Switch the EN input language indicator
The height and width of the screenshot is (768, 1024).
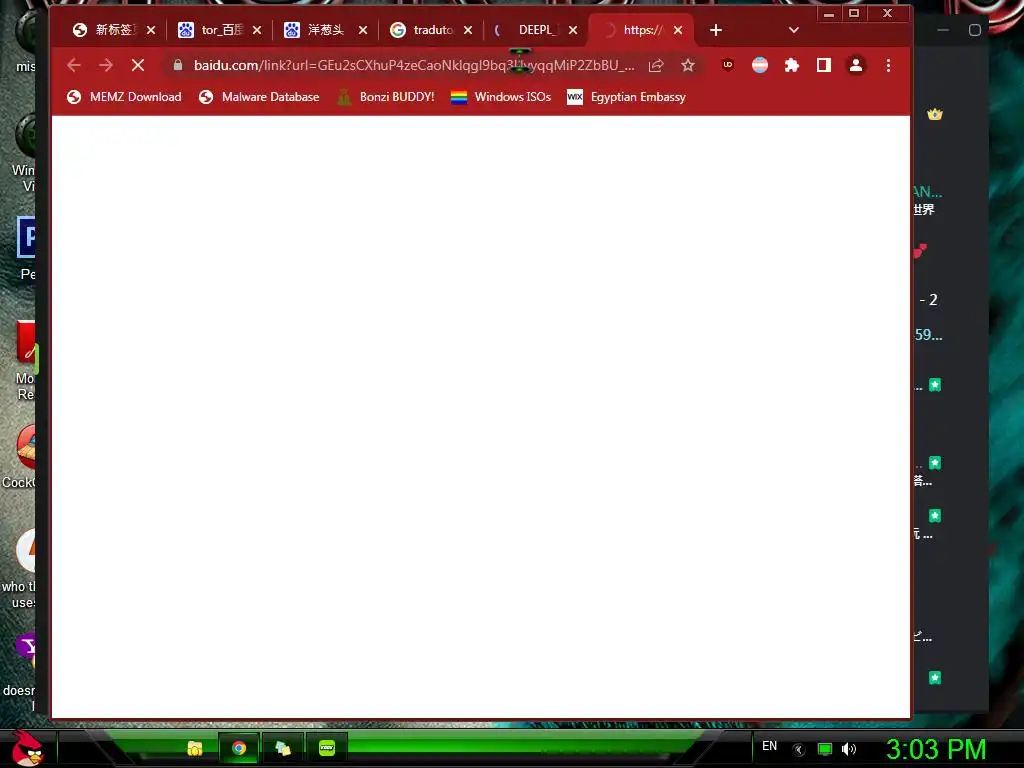click(769, 746)
